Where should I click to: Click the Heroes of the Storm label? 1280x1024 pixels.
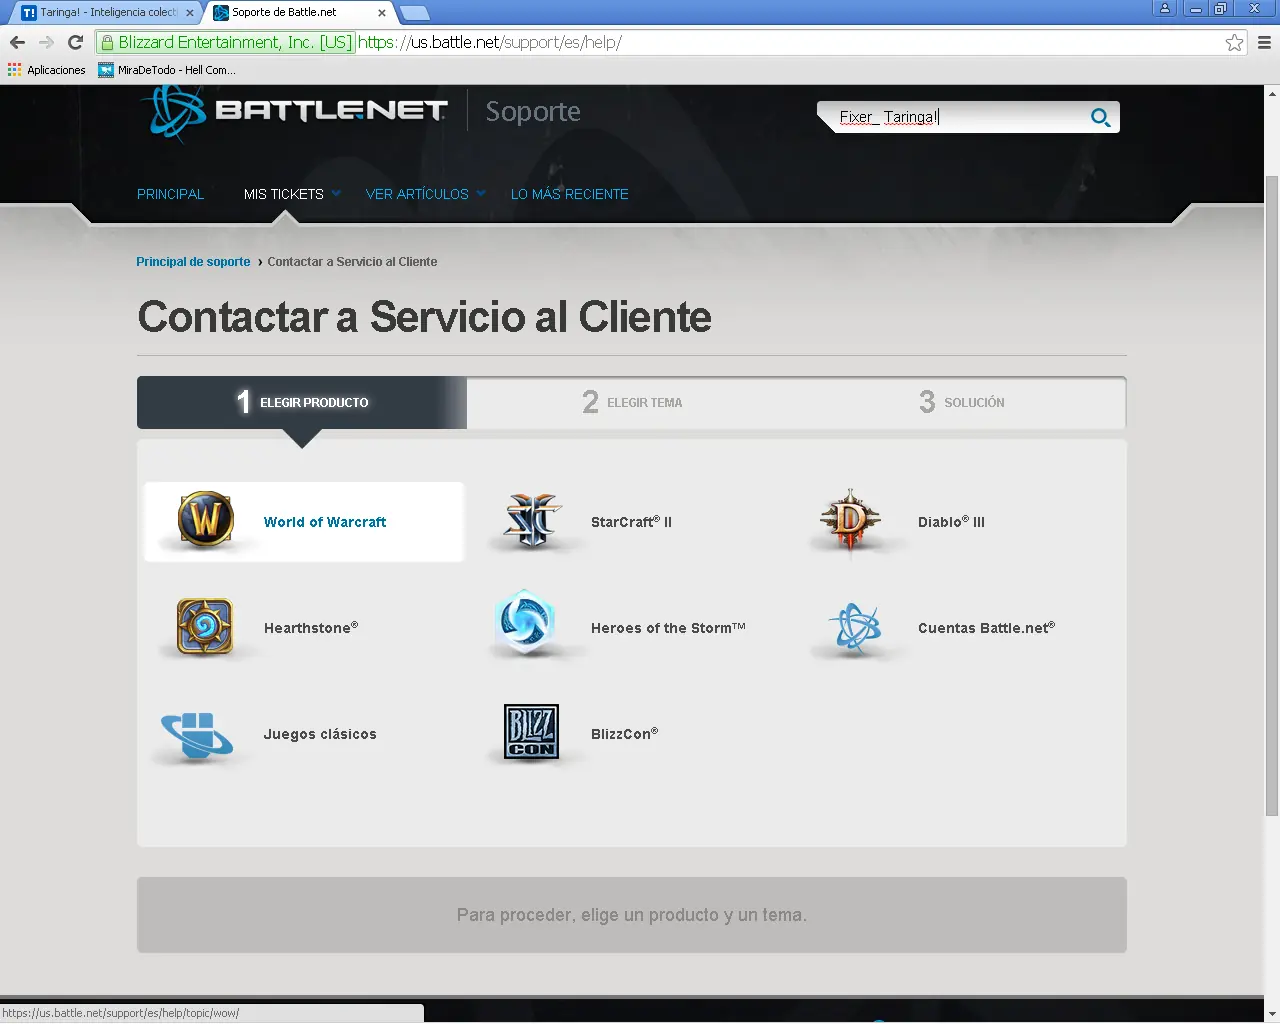668,628
